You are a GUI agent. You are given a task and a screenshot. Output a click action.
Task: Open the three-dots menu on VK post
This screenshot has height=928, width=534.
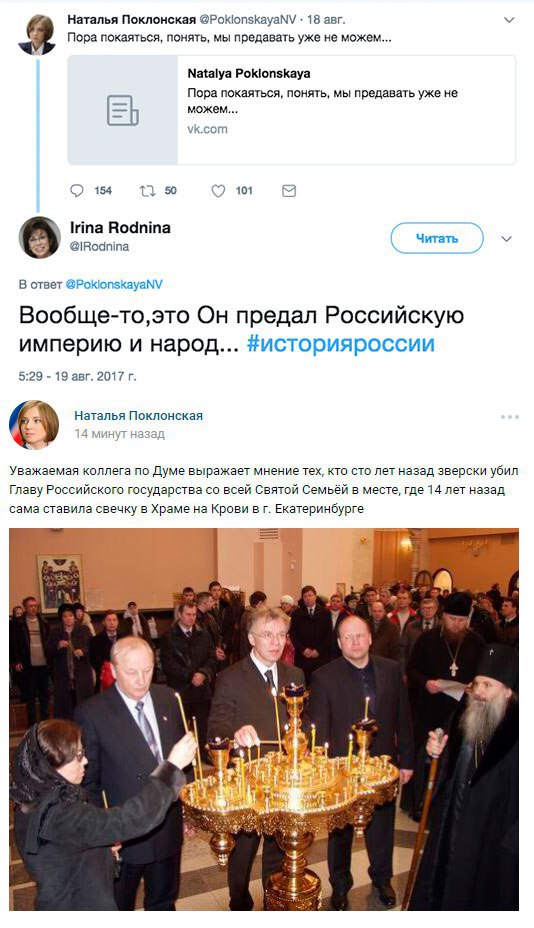click(x=509, y=417)
